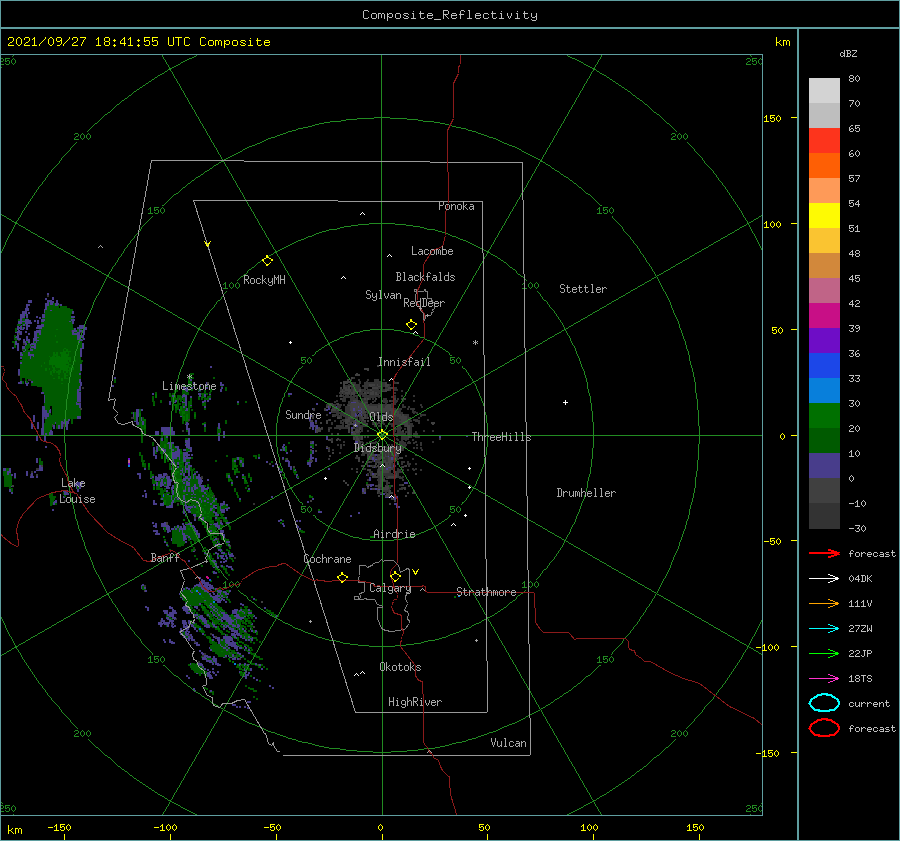Click the Lacombe city label

click(x=432, y=251)
